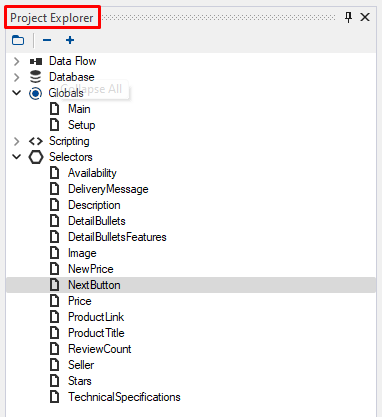This screenshot has width=382, height=417.
Task: Expand all nodes with the plus icon
Action: pyautogui.click(x=70, y=40)
